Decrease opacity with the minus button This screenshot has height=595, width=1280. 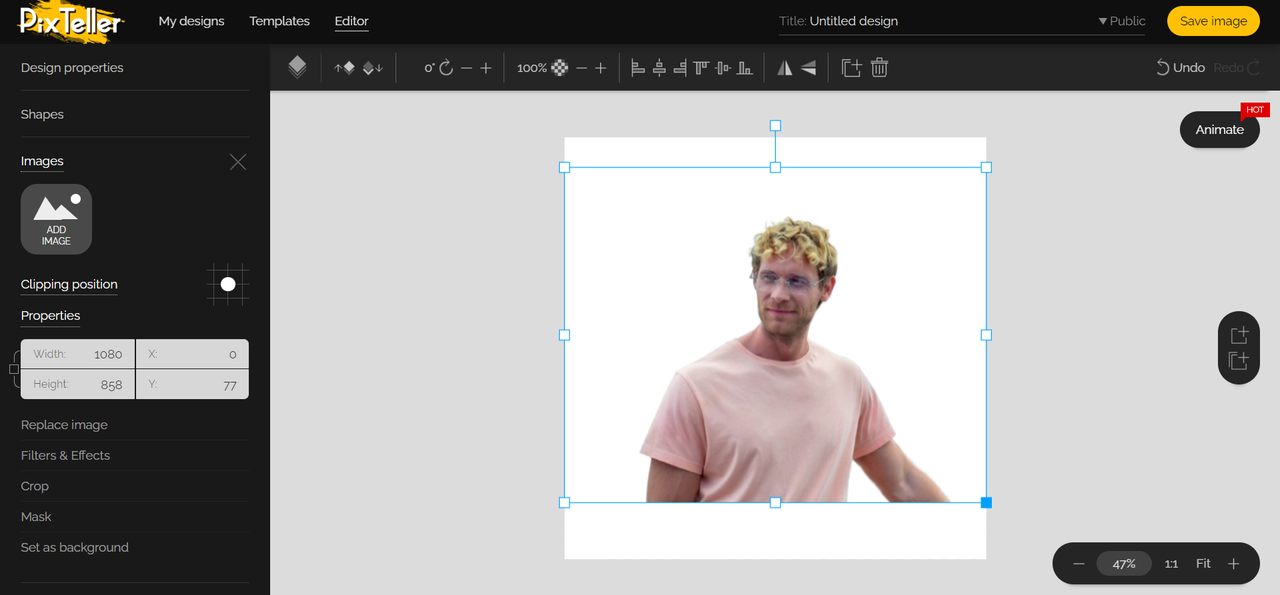581,68
